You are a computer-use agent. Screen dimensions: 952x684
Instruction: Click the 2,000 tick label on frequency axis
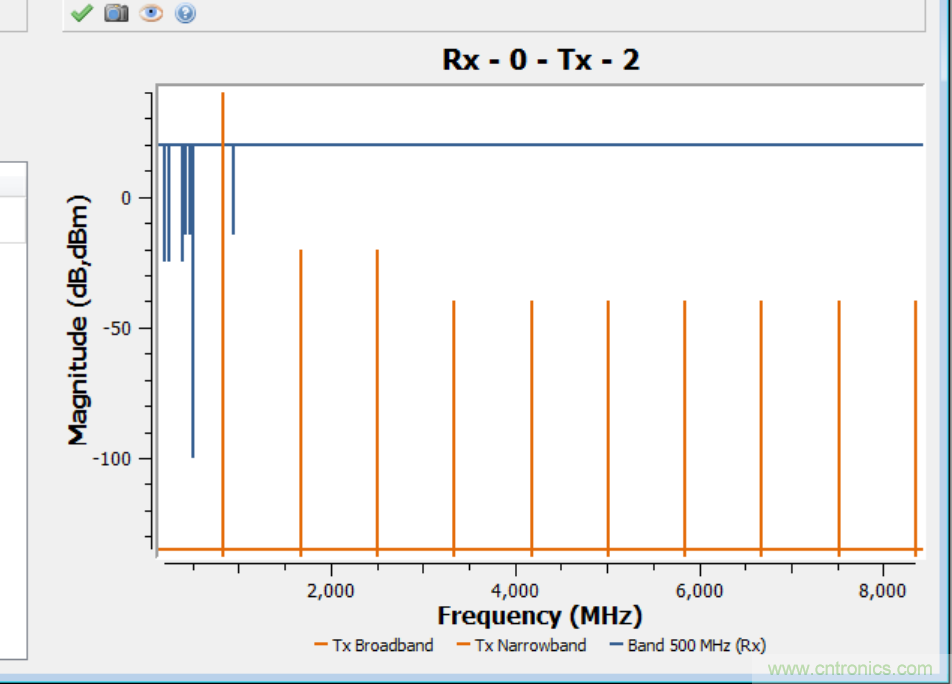coord(330,590)
